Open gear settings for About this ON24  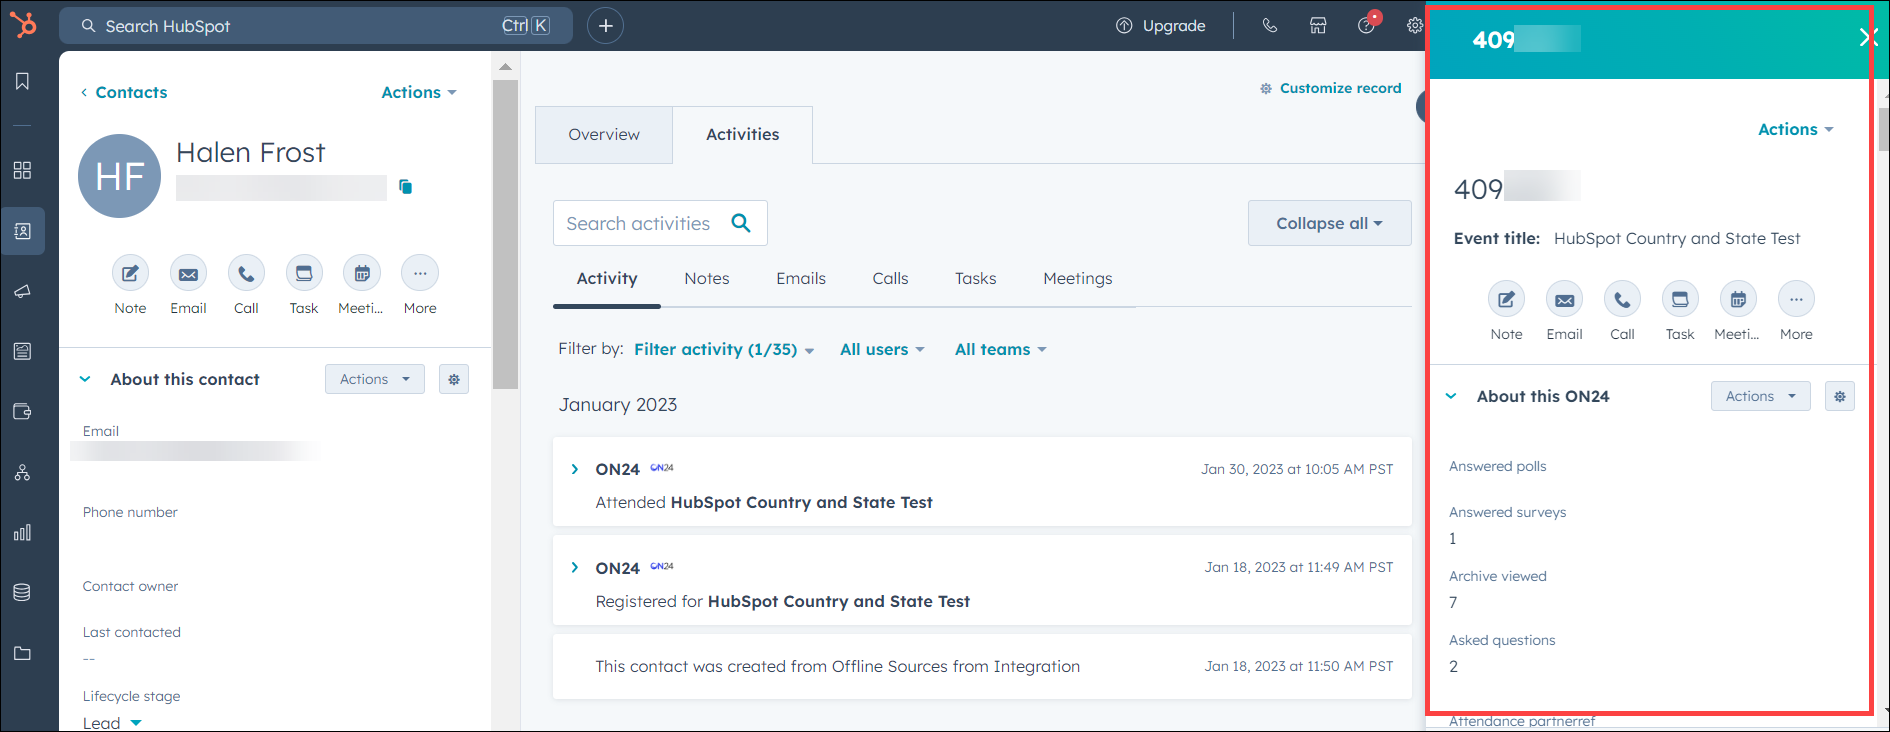coord(1840,396)
